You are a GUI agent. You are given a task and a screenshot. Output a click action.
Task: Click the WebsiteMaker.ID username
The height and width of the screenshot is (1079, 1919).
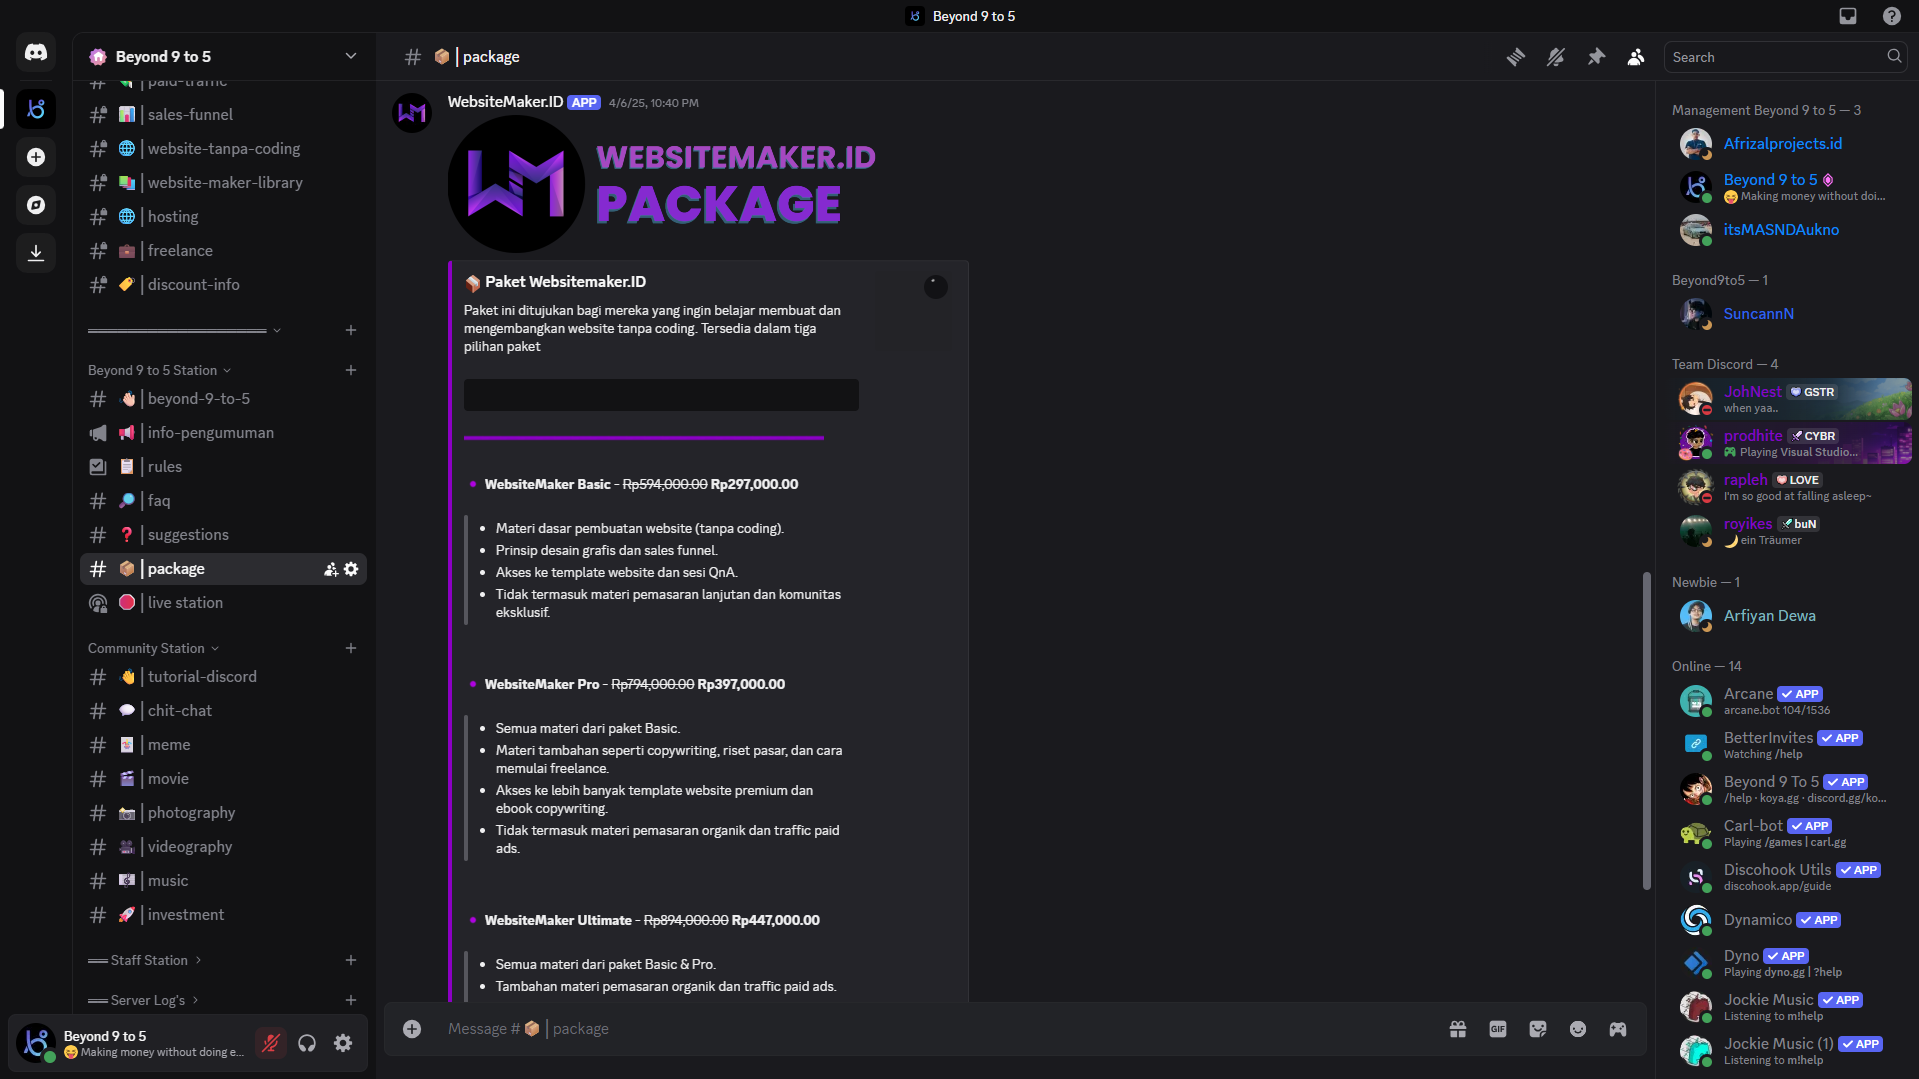coord(505,102)
